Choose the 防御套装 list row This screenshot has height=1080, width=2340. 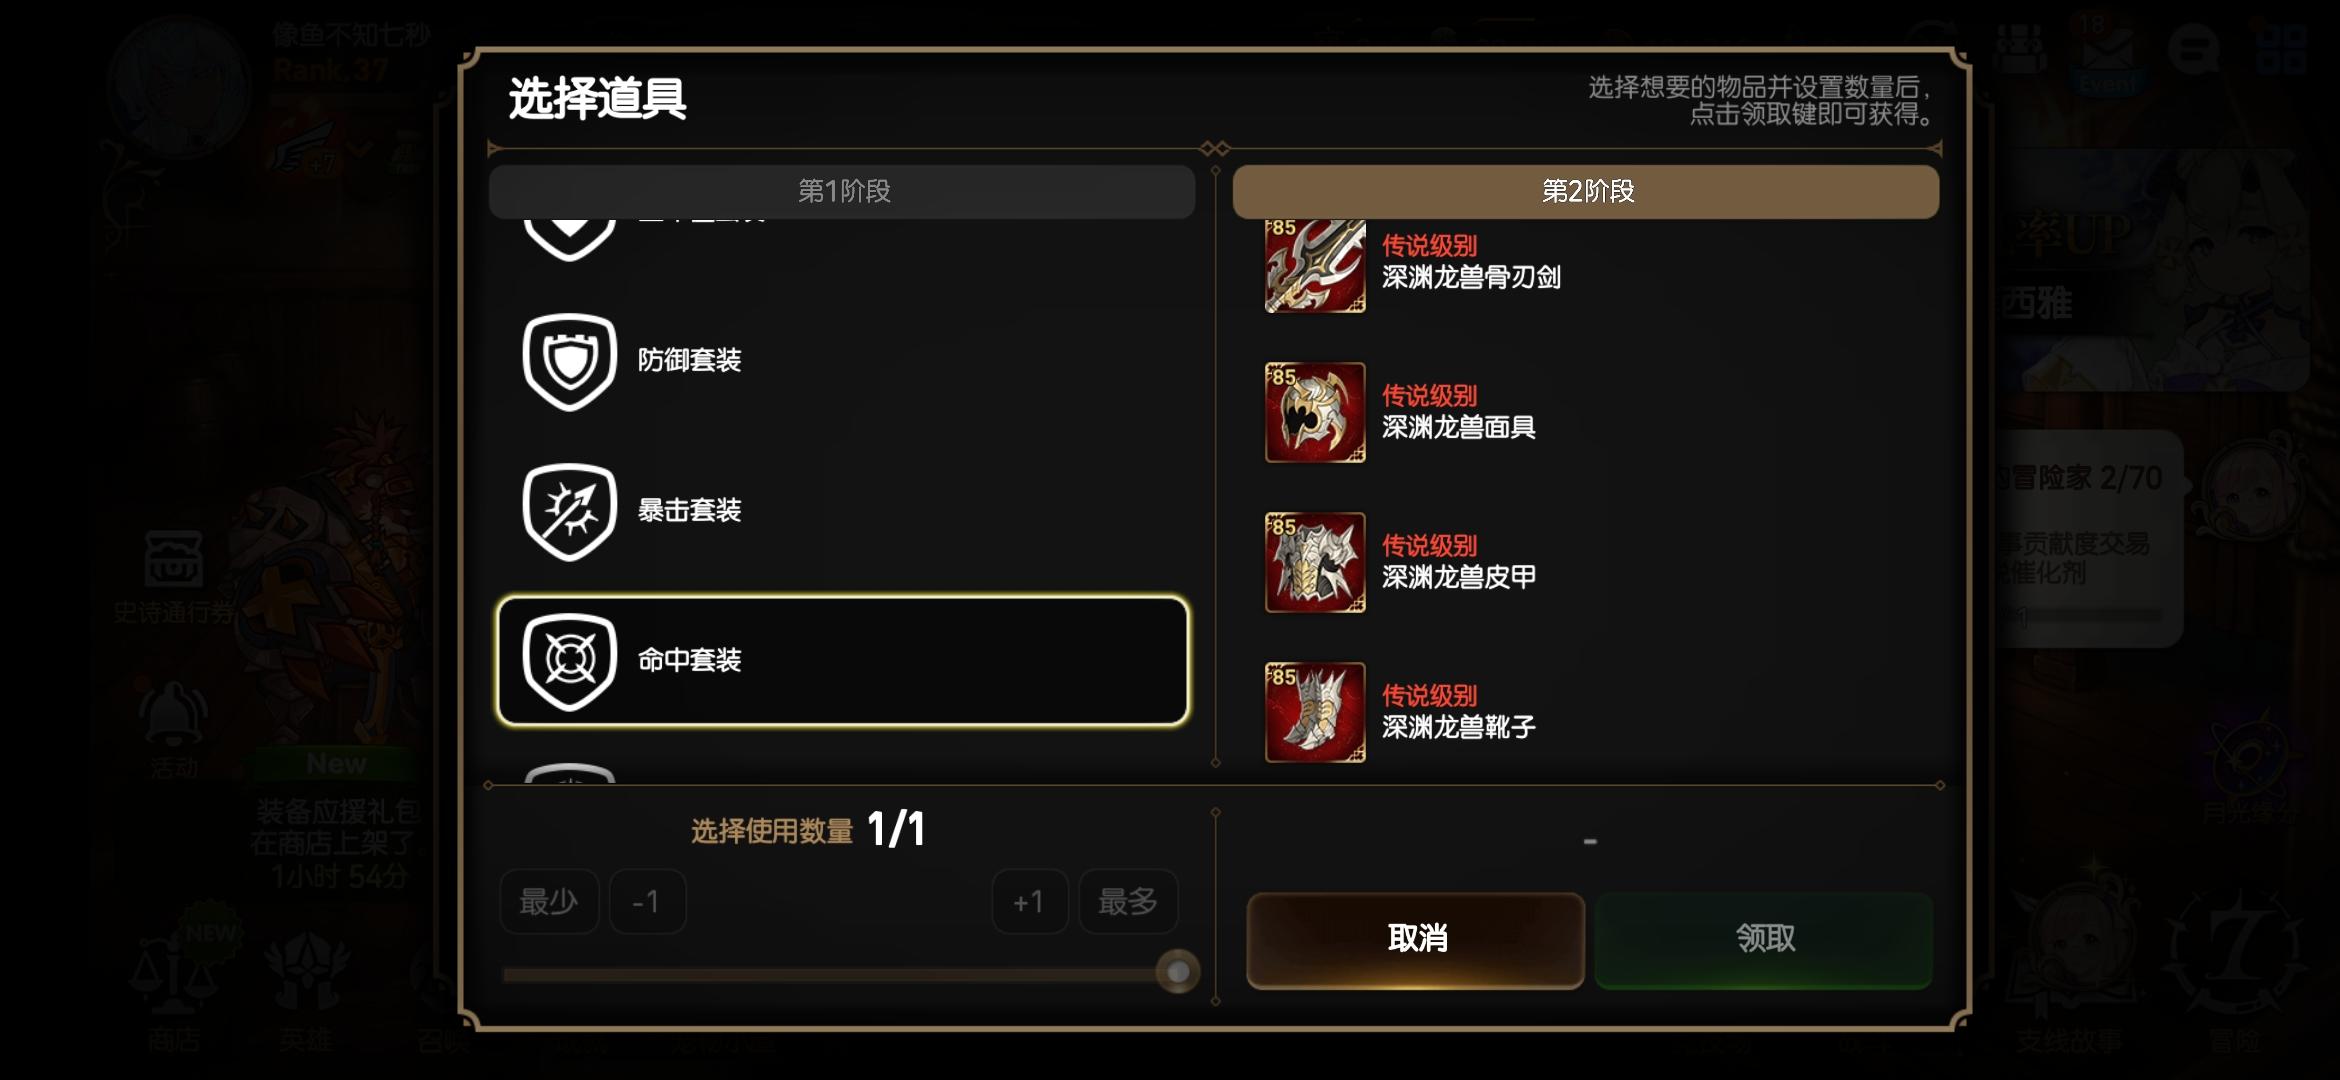[842, 361]
